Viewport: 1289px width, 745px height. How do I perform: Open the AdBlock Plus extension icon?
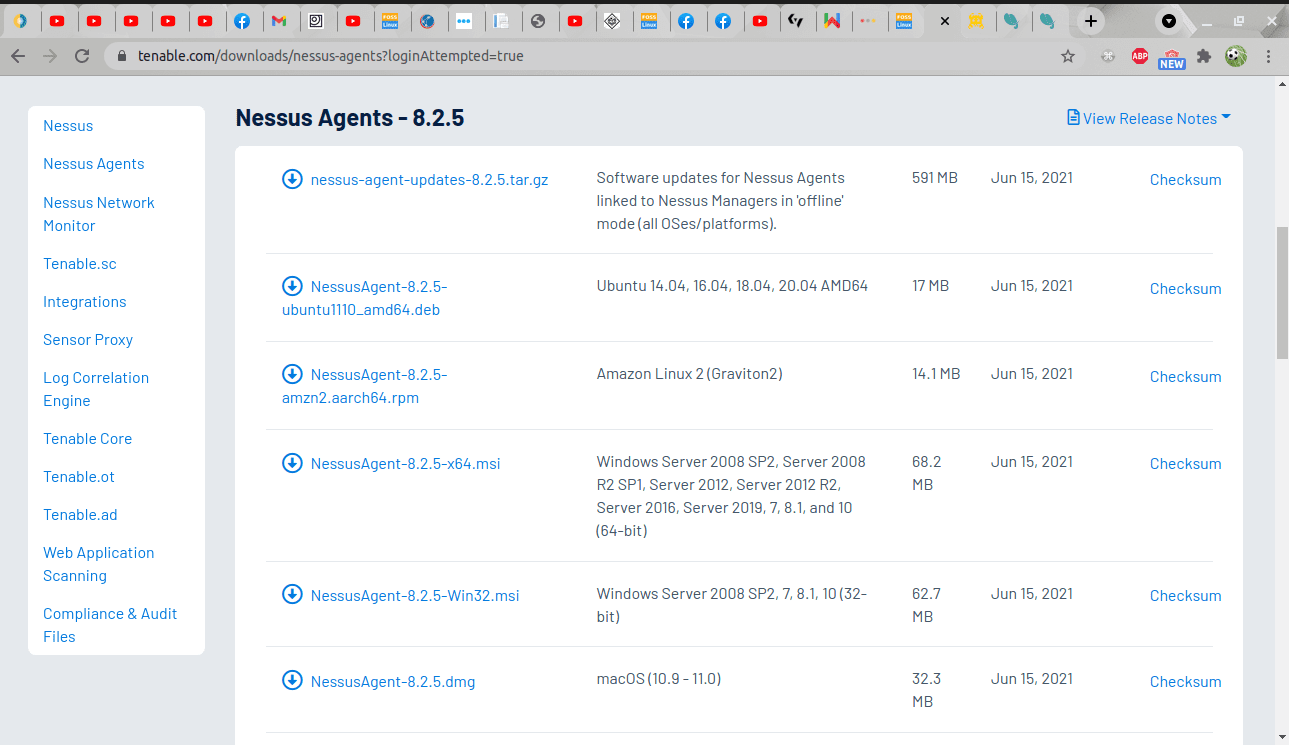pyautogui.click(x=1139, y=56)
